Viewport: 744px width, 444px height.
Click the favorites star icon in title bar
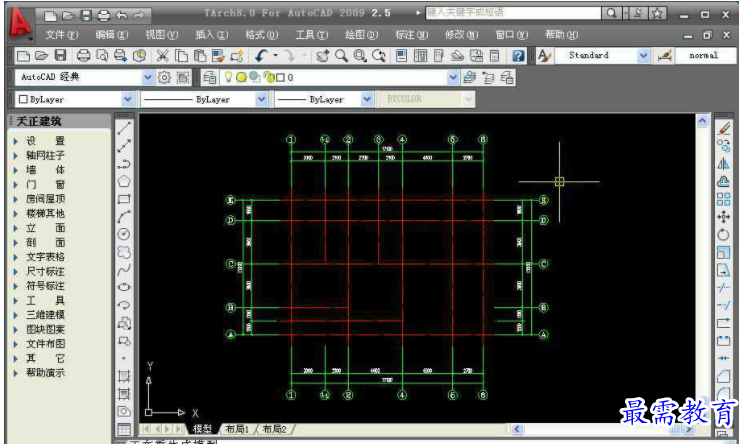tap(658, 13)
